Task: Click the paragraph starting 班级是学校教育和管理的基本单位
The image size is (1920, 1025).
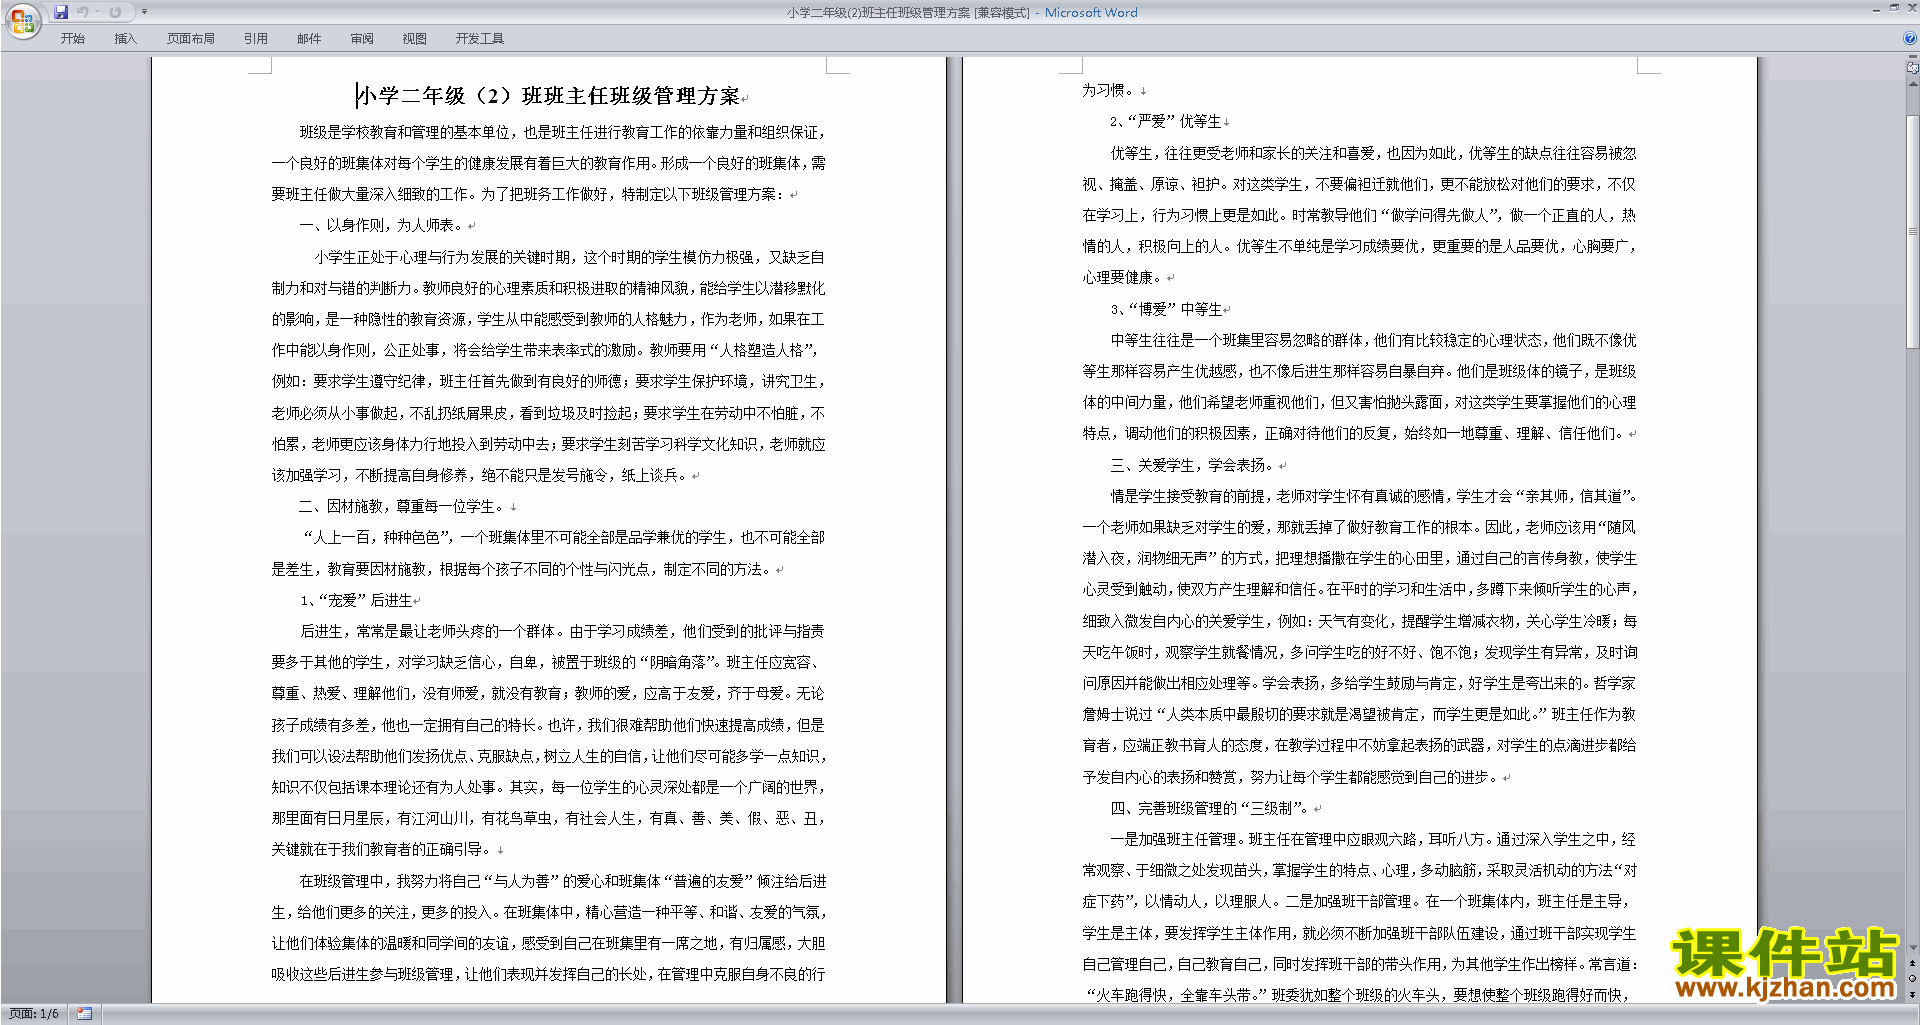Action: 548,164
